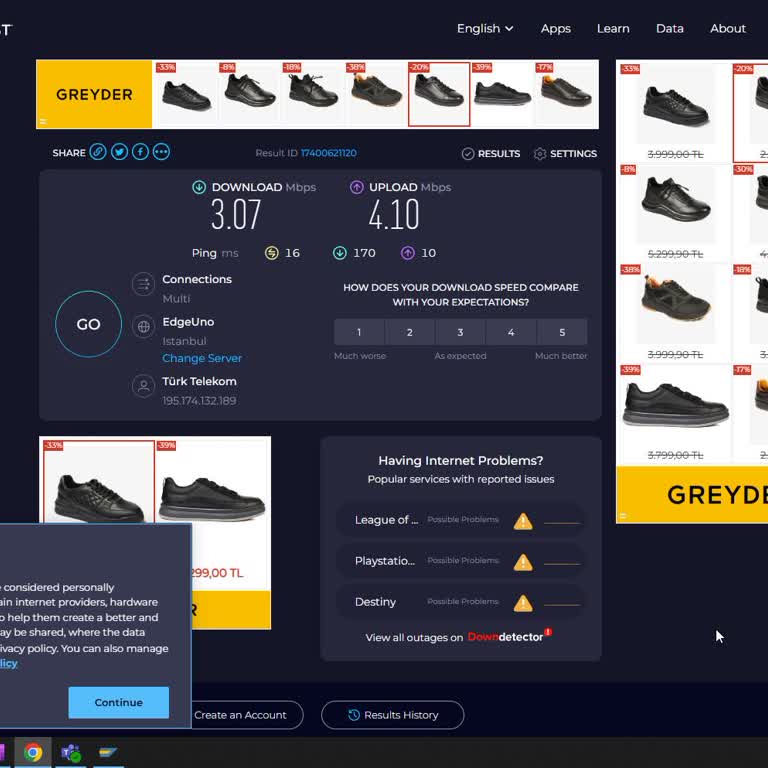Viewport: 768px width, 768px height.
Task: Click the download latency icon beside 170
Action: 339,253
